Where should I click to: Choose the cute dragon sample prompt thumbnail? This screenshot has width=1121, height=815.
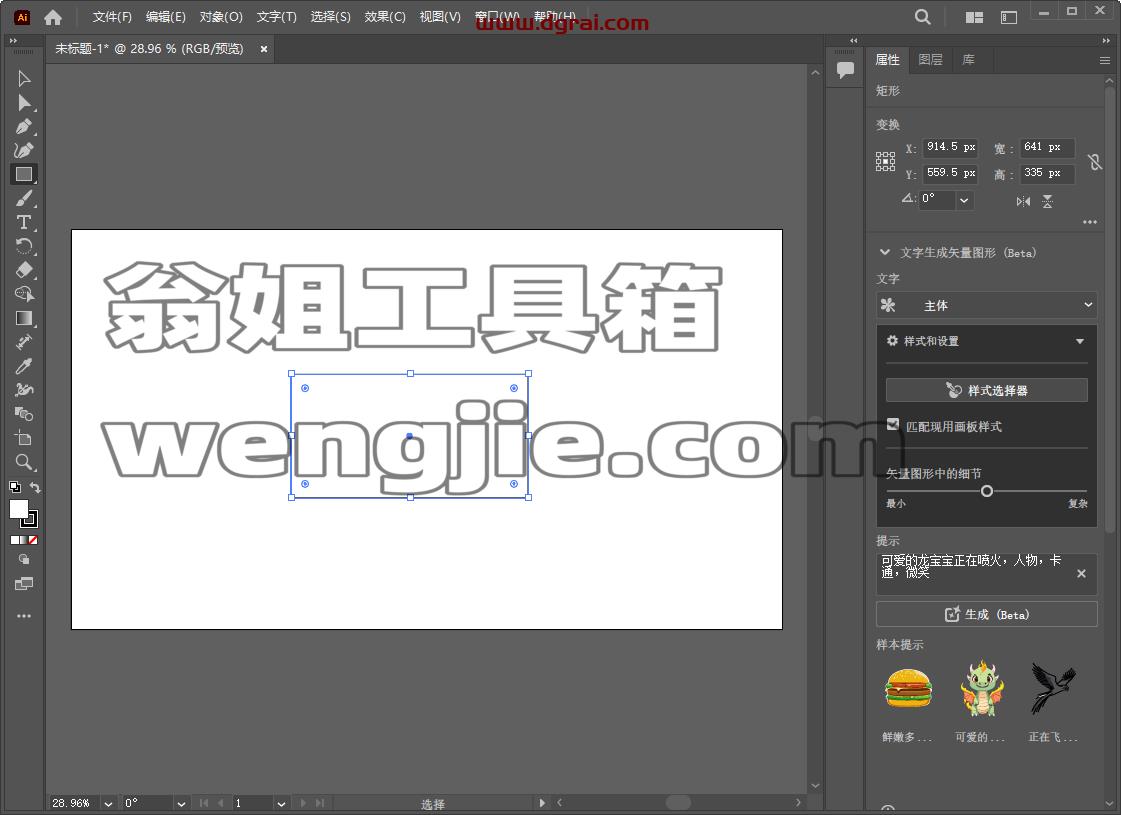(x=982, y=688)
